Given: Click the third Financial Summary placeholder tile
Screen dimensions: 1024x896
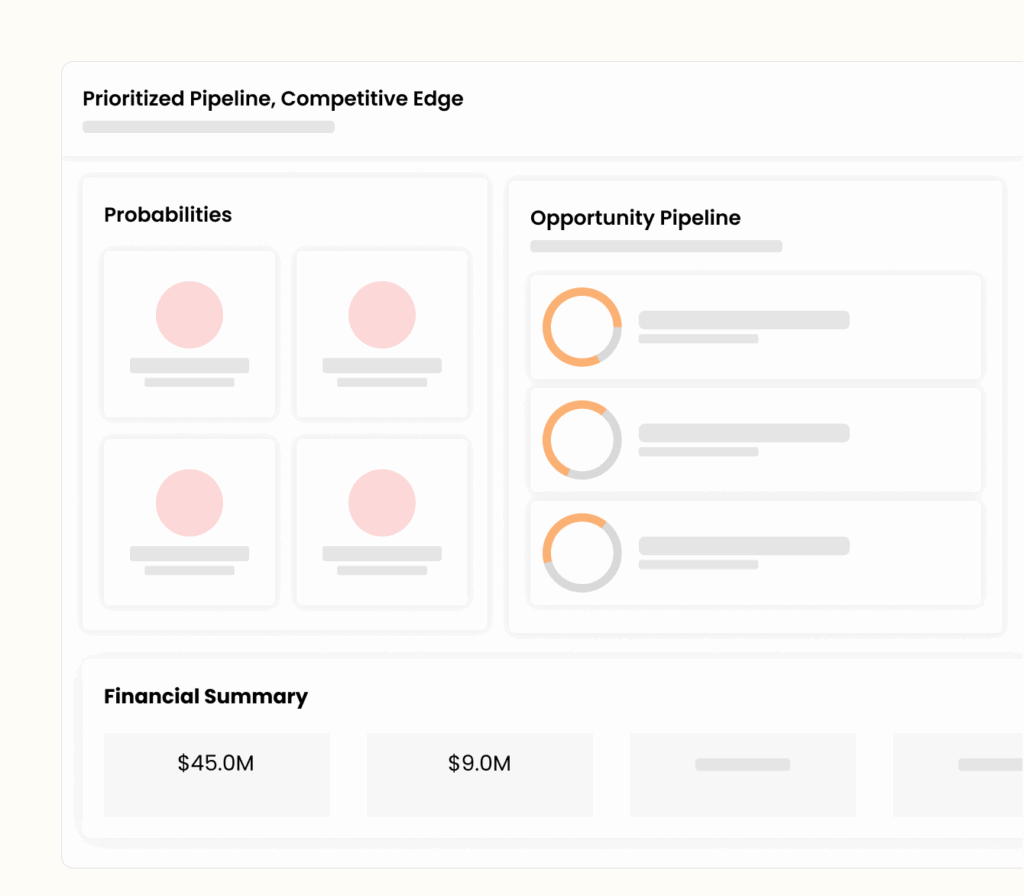Looking at the screenshot, I should click(742, 775).
